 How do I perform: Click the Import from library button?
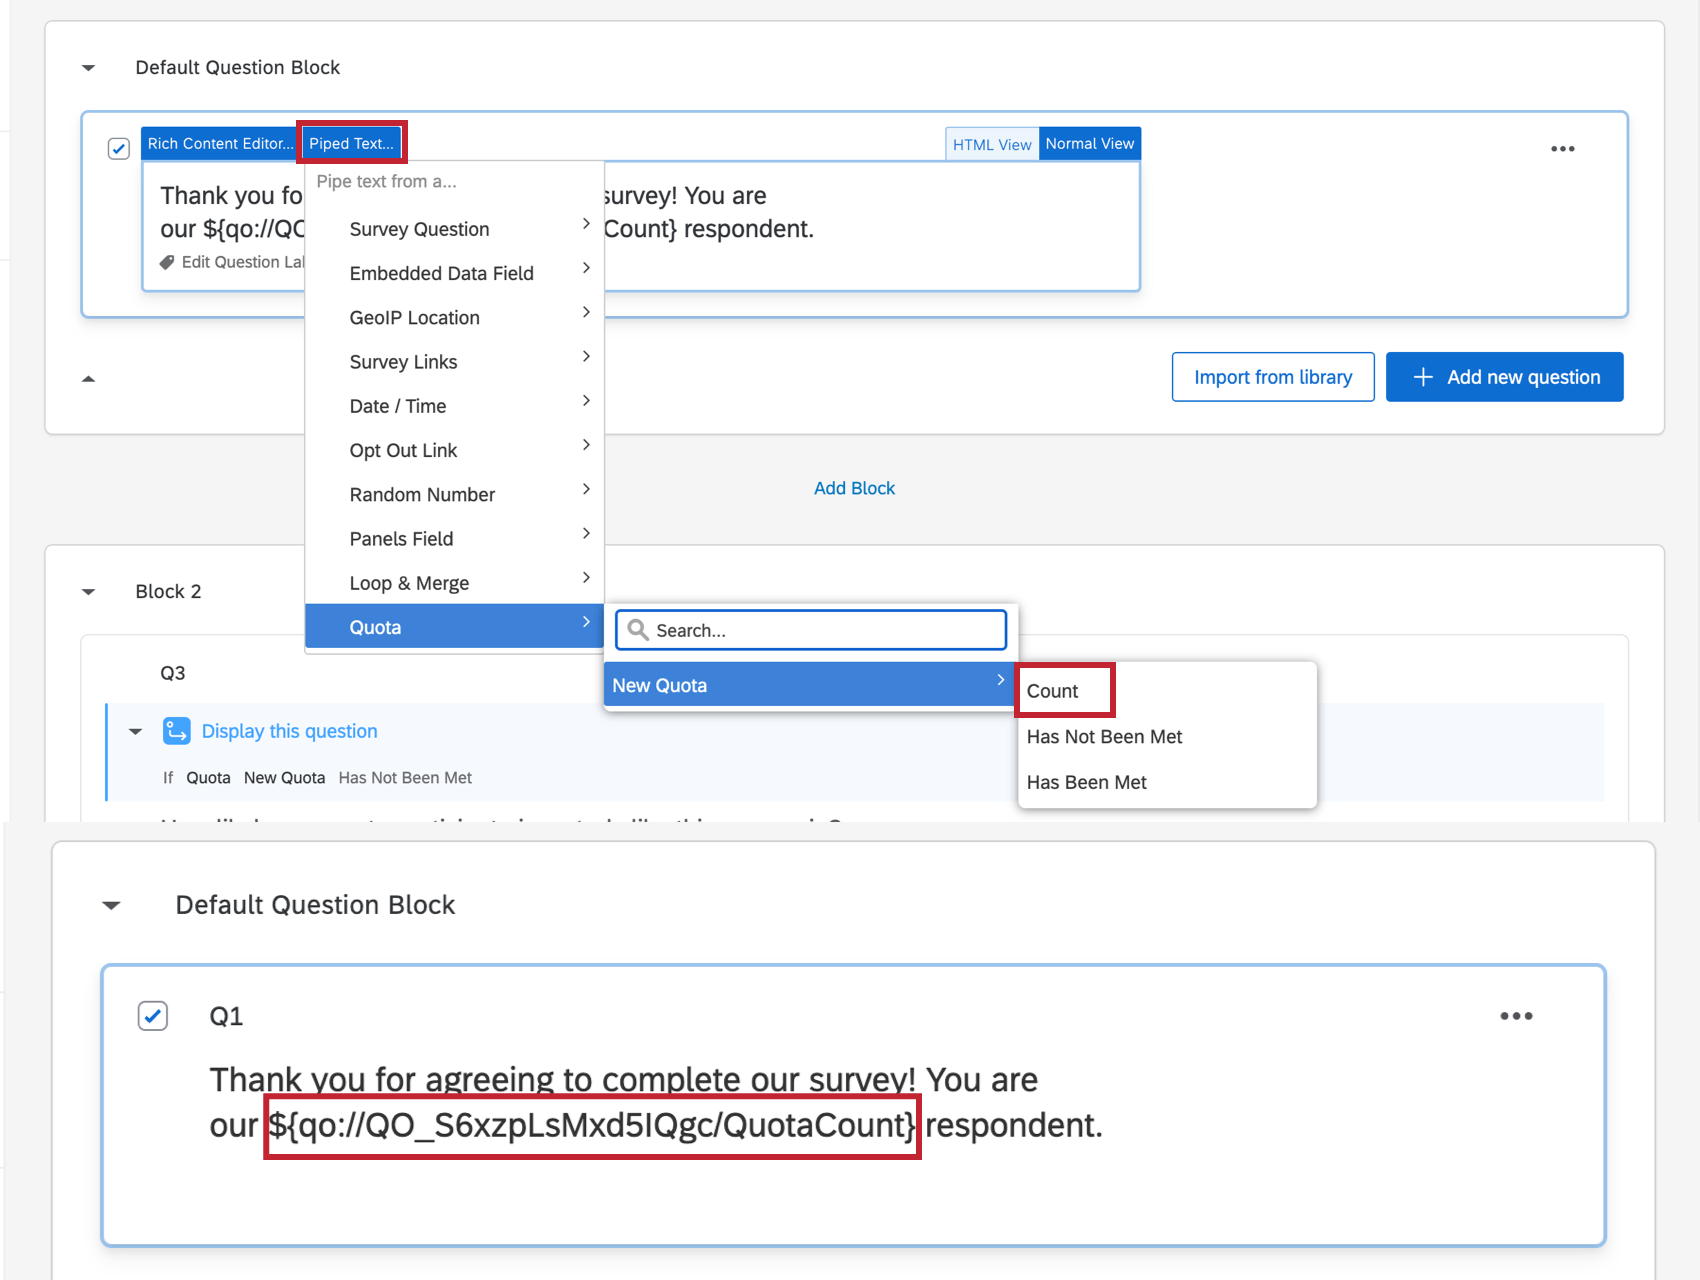[x=1272, y=377]
